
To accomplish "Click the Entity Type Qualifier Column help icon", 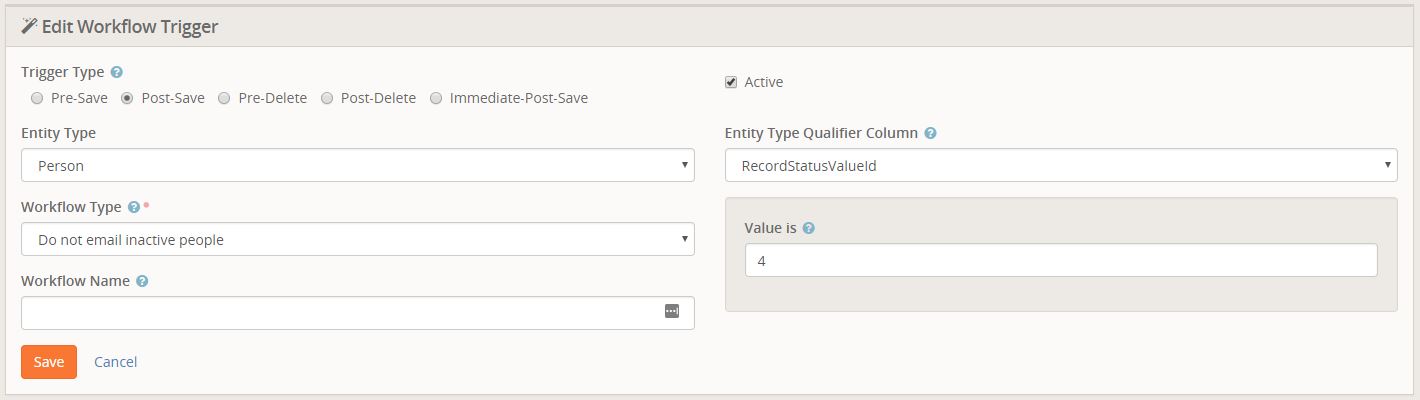I will click(x=930, y=133).
